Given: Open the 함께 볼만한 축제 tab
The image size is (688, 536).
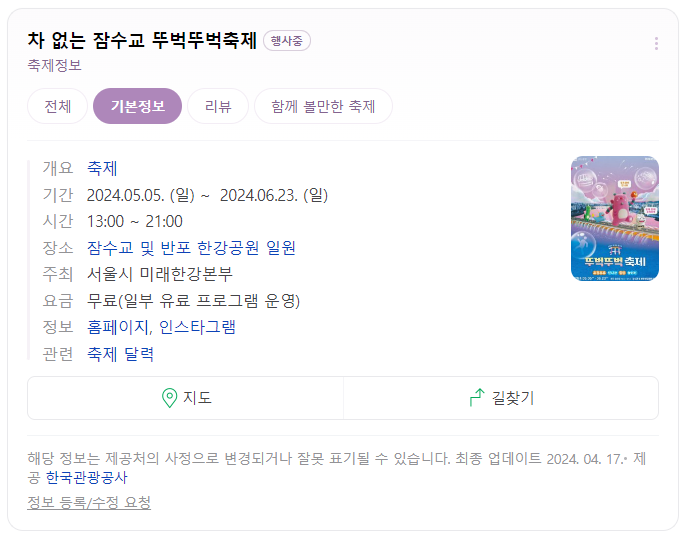Looking at the screenshot, I should click(x=323, y=106).
